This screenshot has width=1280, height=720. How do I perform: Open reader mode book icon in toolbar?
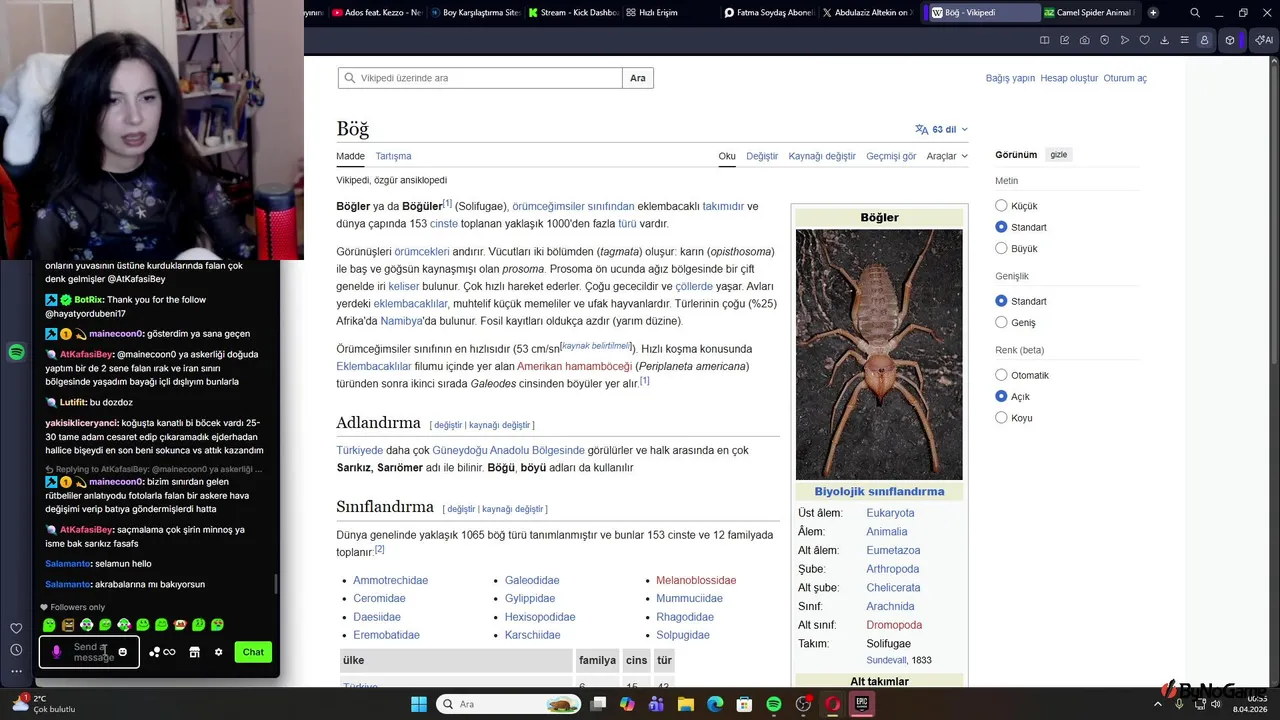[1045, 40]
